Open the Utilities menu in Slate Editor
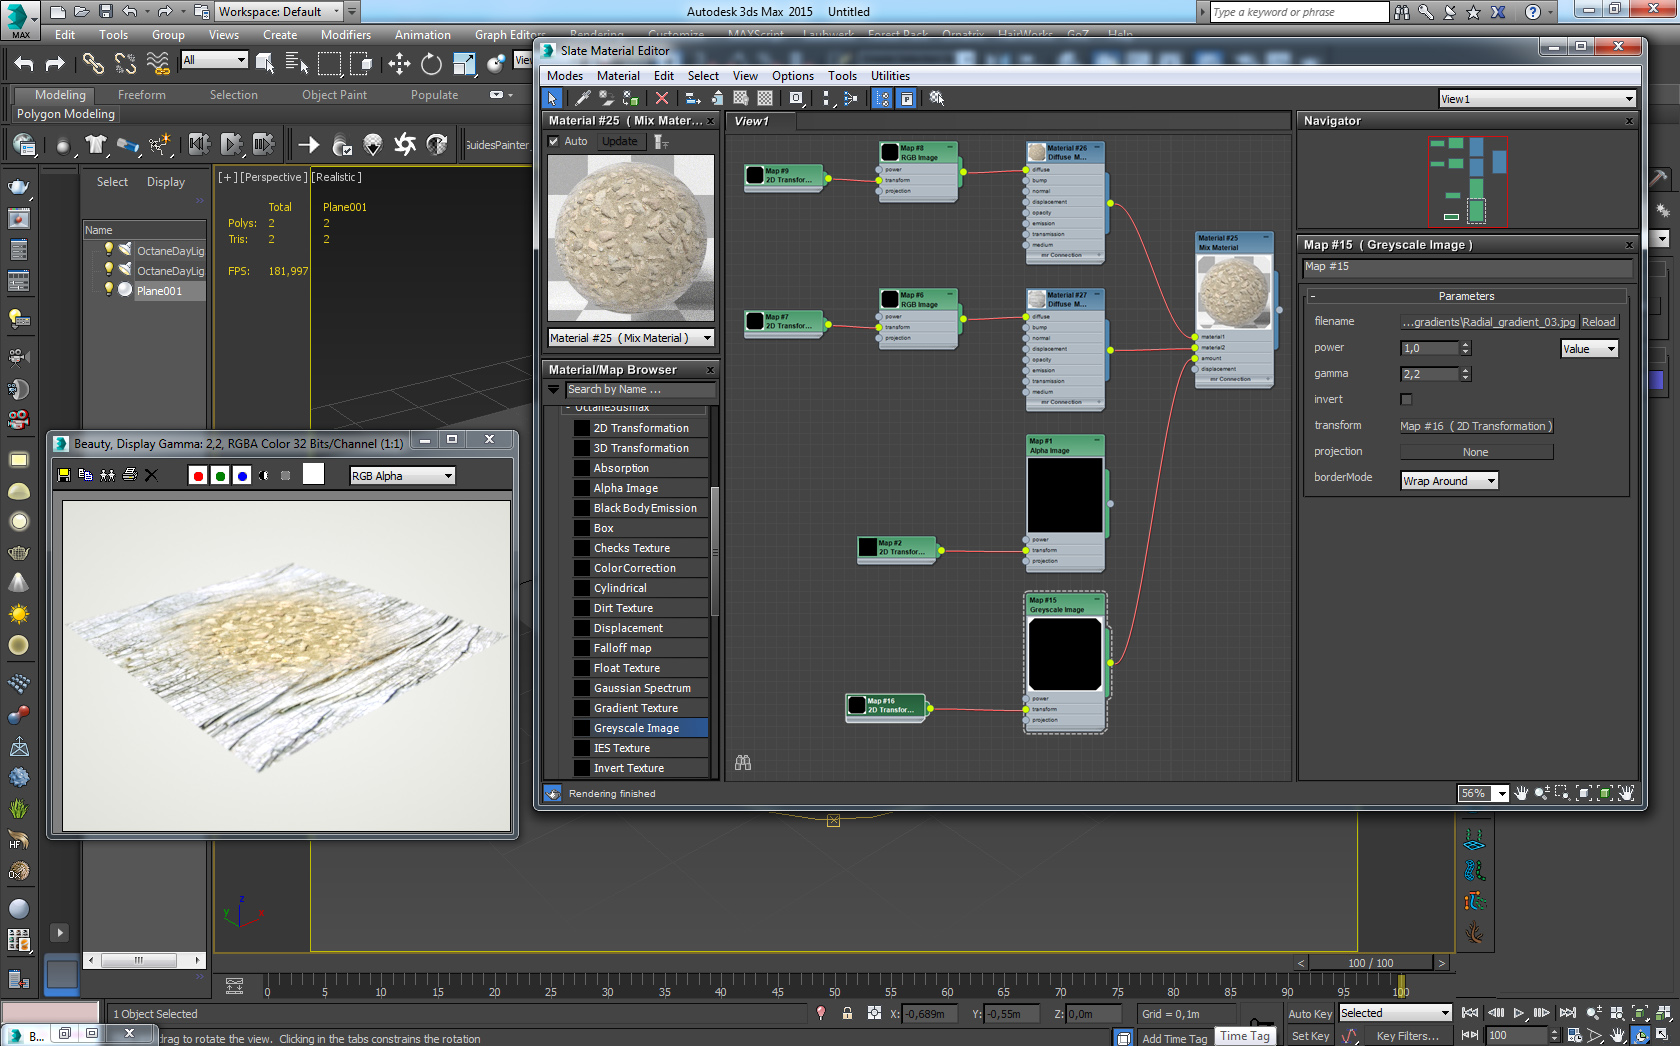The width and height of the screenshot is (1680, 1046). pyautogui.click(x=889, y=76)
